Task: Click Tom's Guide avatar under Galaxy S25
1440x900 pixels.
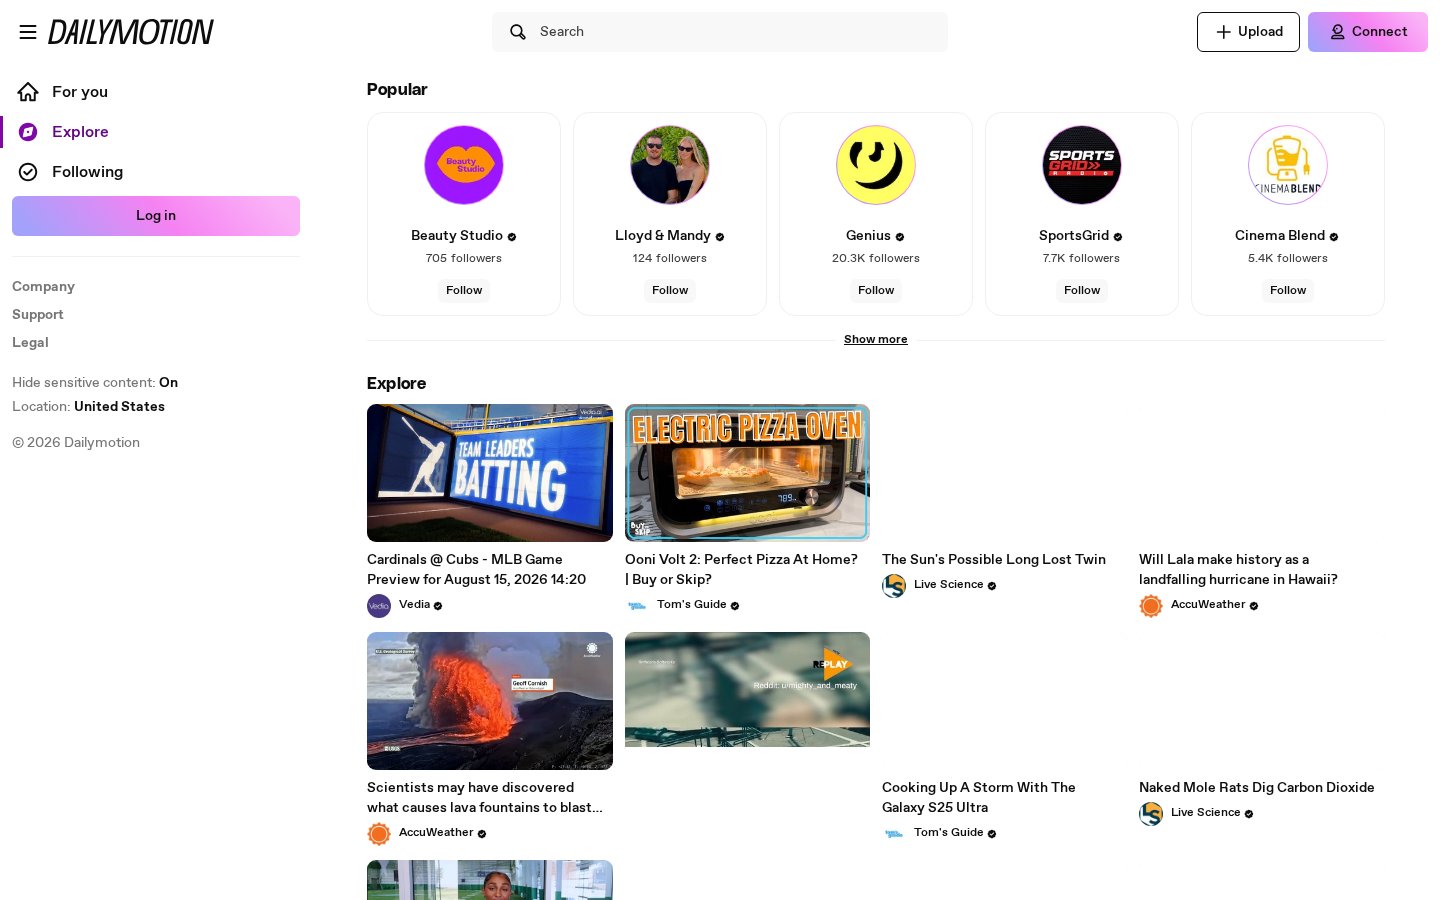Action: 894,834
